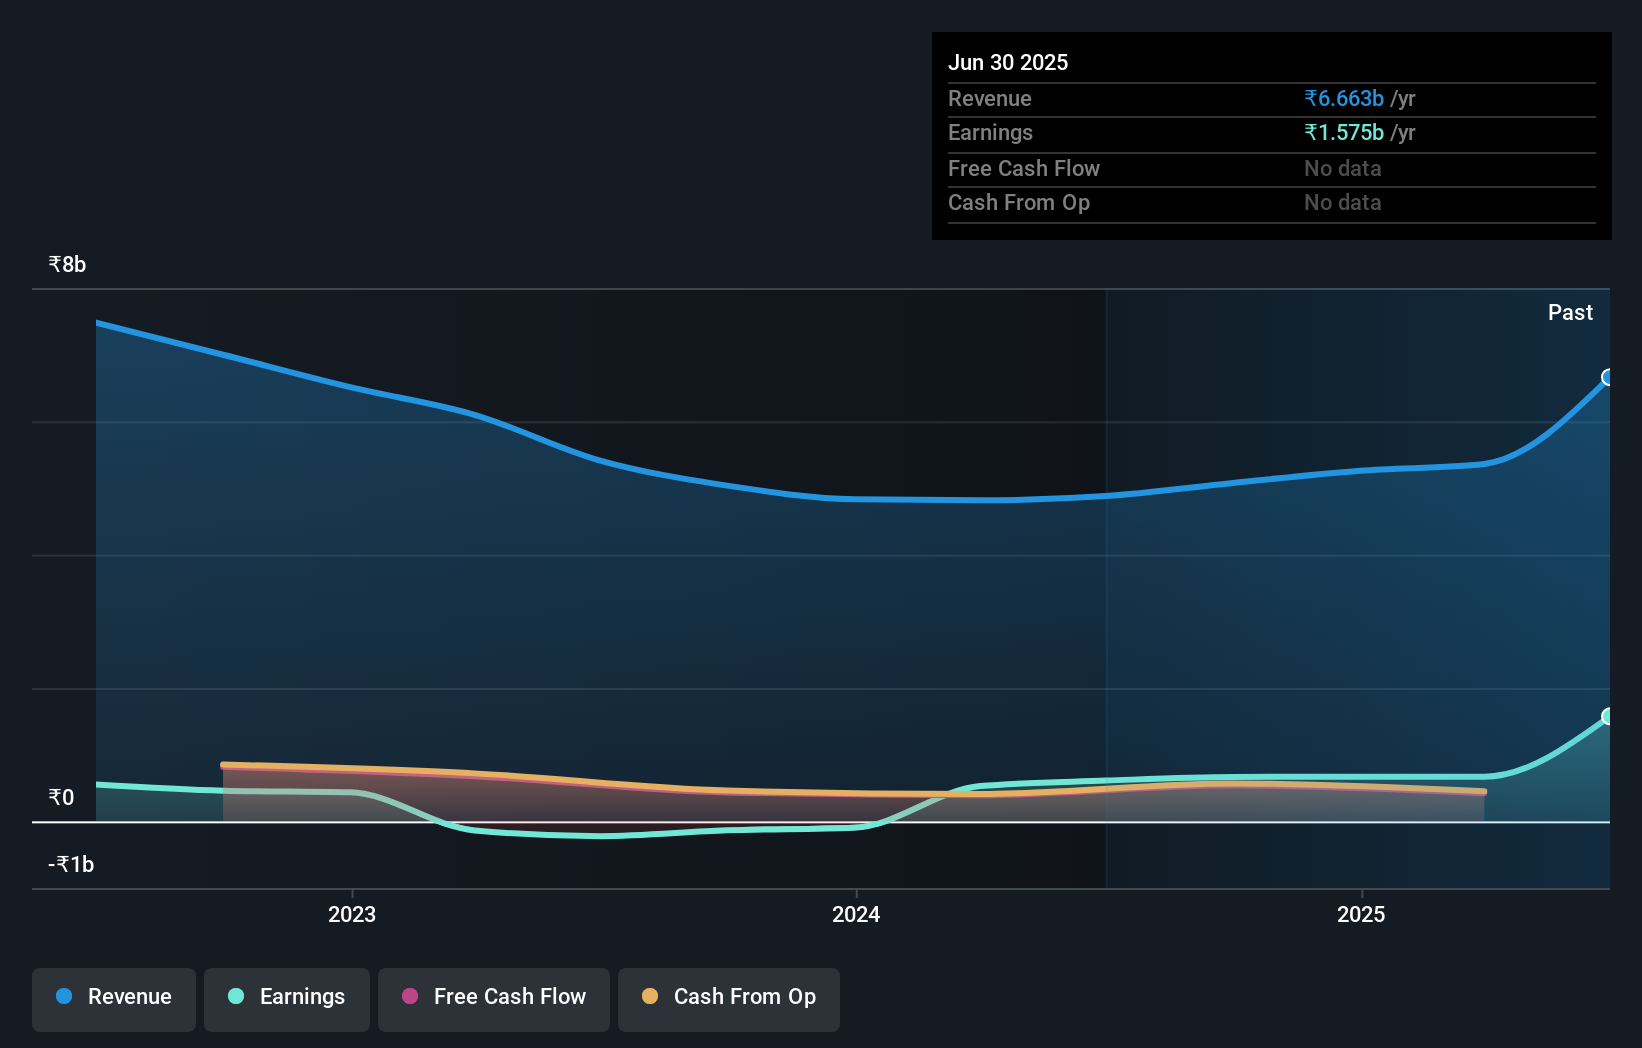Click the blue Revenue legend dot
Image resolution: width=1642 pixels, height=1048 pixels.
click(x=64, y=996)
